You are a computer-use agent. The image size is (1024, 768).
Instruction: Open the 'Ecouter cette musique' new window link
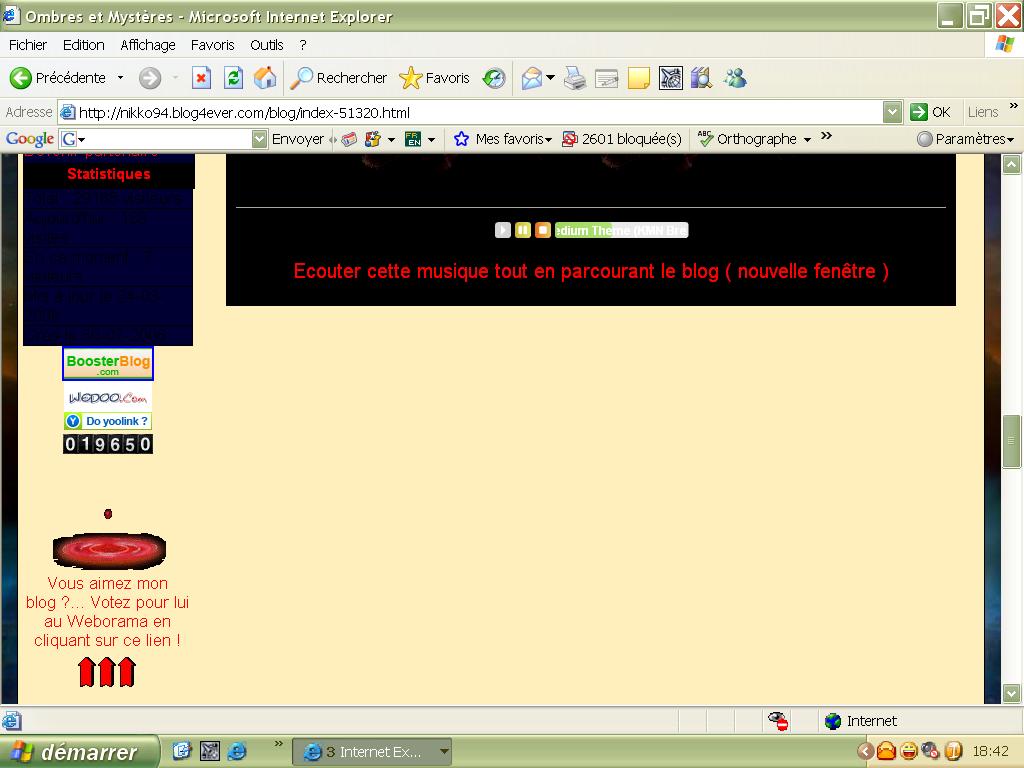point(591,271)
